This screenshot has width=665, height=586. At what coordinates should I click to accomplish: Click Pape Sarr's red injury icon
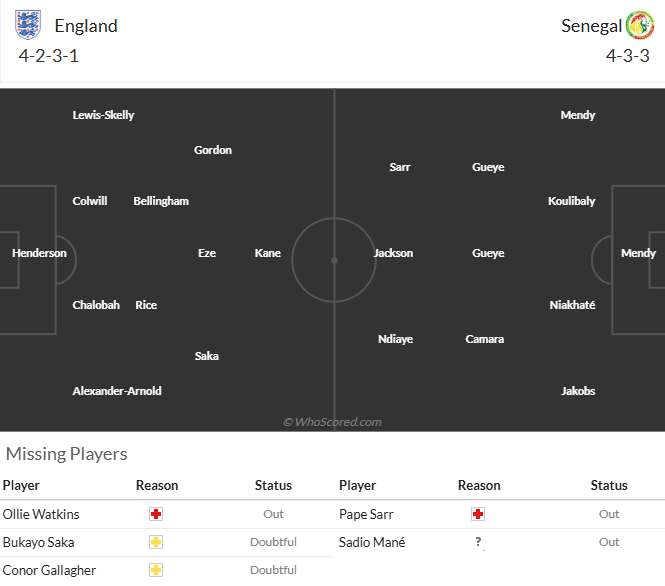(478, 514)
